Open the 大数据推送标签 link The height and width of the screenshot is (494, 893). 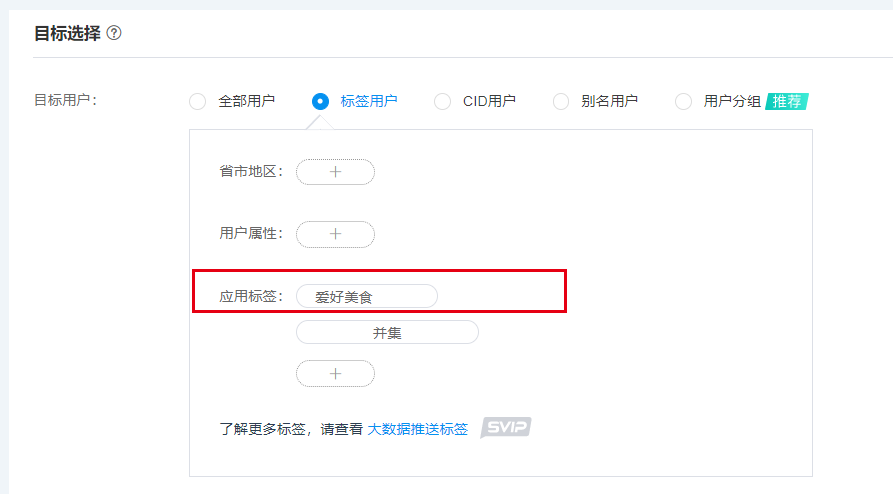click(x=417, y=429)
